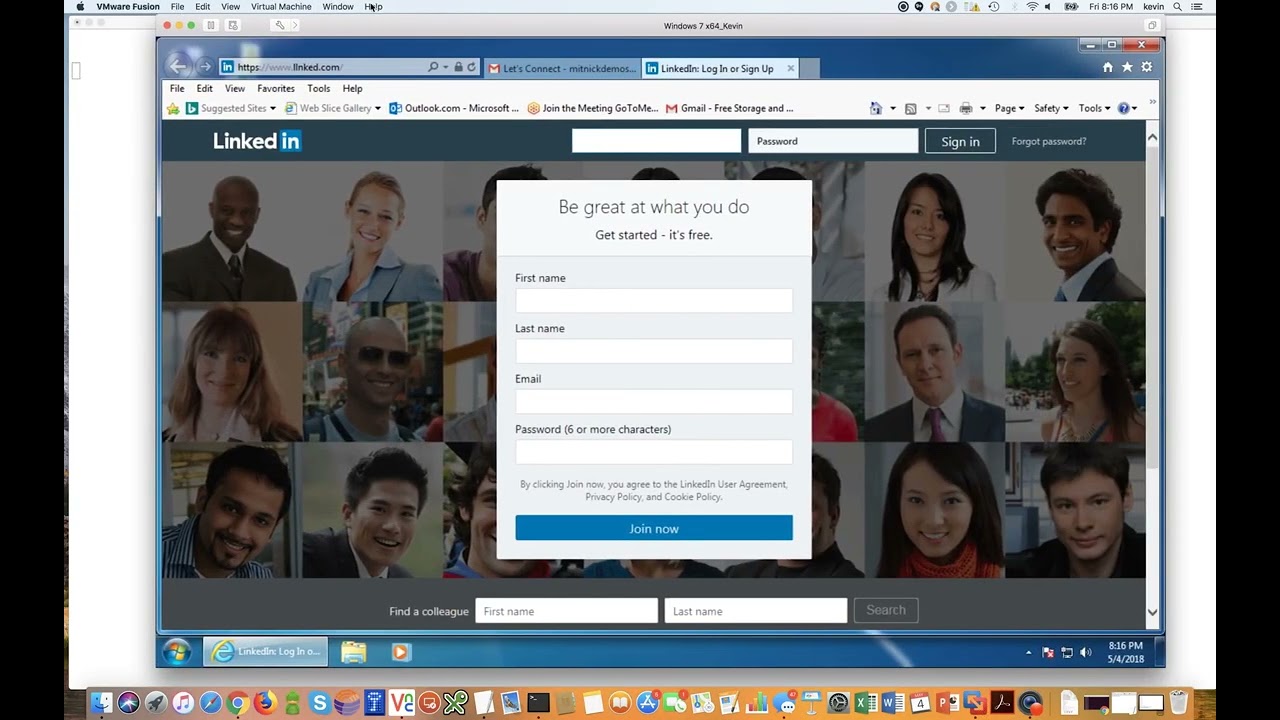Click the volume speaker in Windows tray
The width and height of the screenshot is (1280, 720).
pos(1085,653)
